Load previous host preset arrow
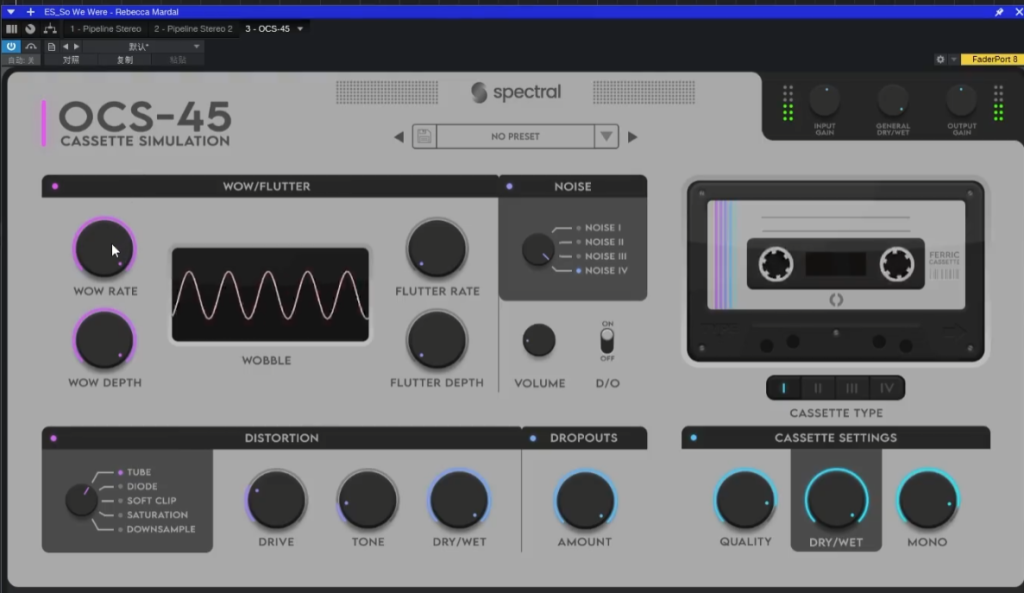This screenshot has width=1024, height=593. point(65,46)
